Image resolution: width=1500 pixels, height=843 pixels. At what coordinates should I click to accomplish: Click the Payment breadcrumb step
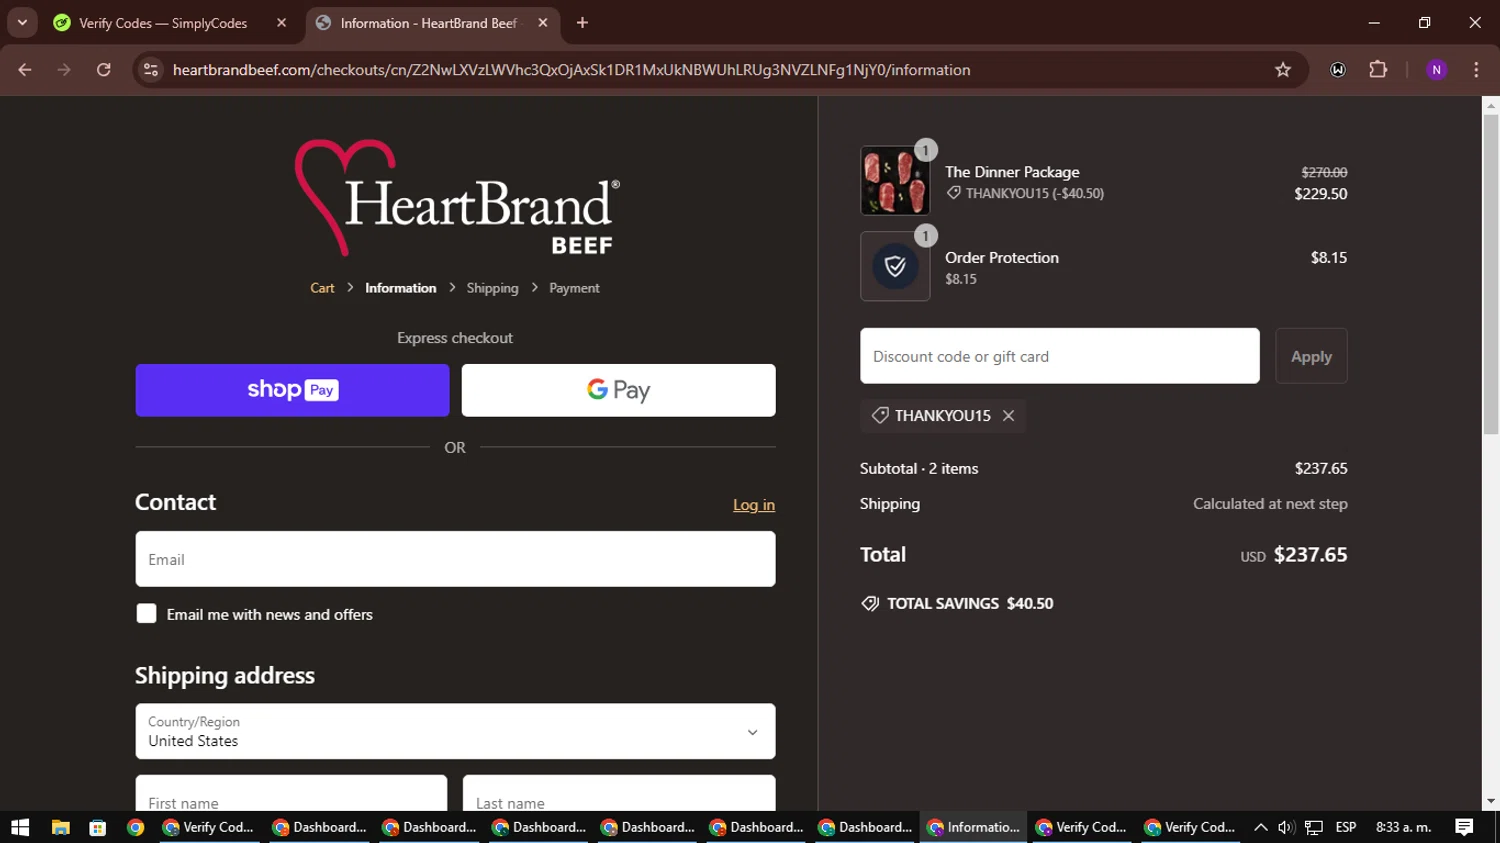pos(574,288)
